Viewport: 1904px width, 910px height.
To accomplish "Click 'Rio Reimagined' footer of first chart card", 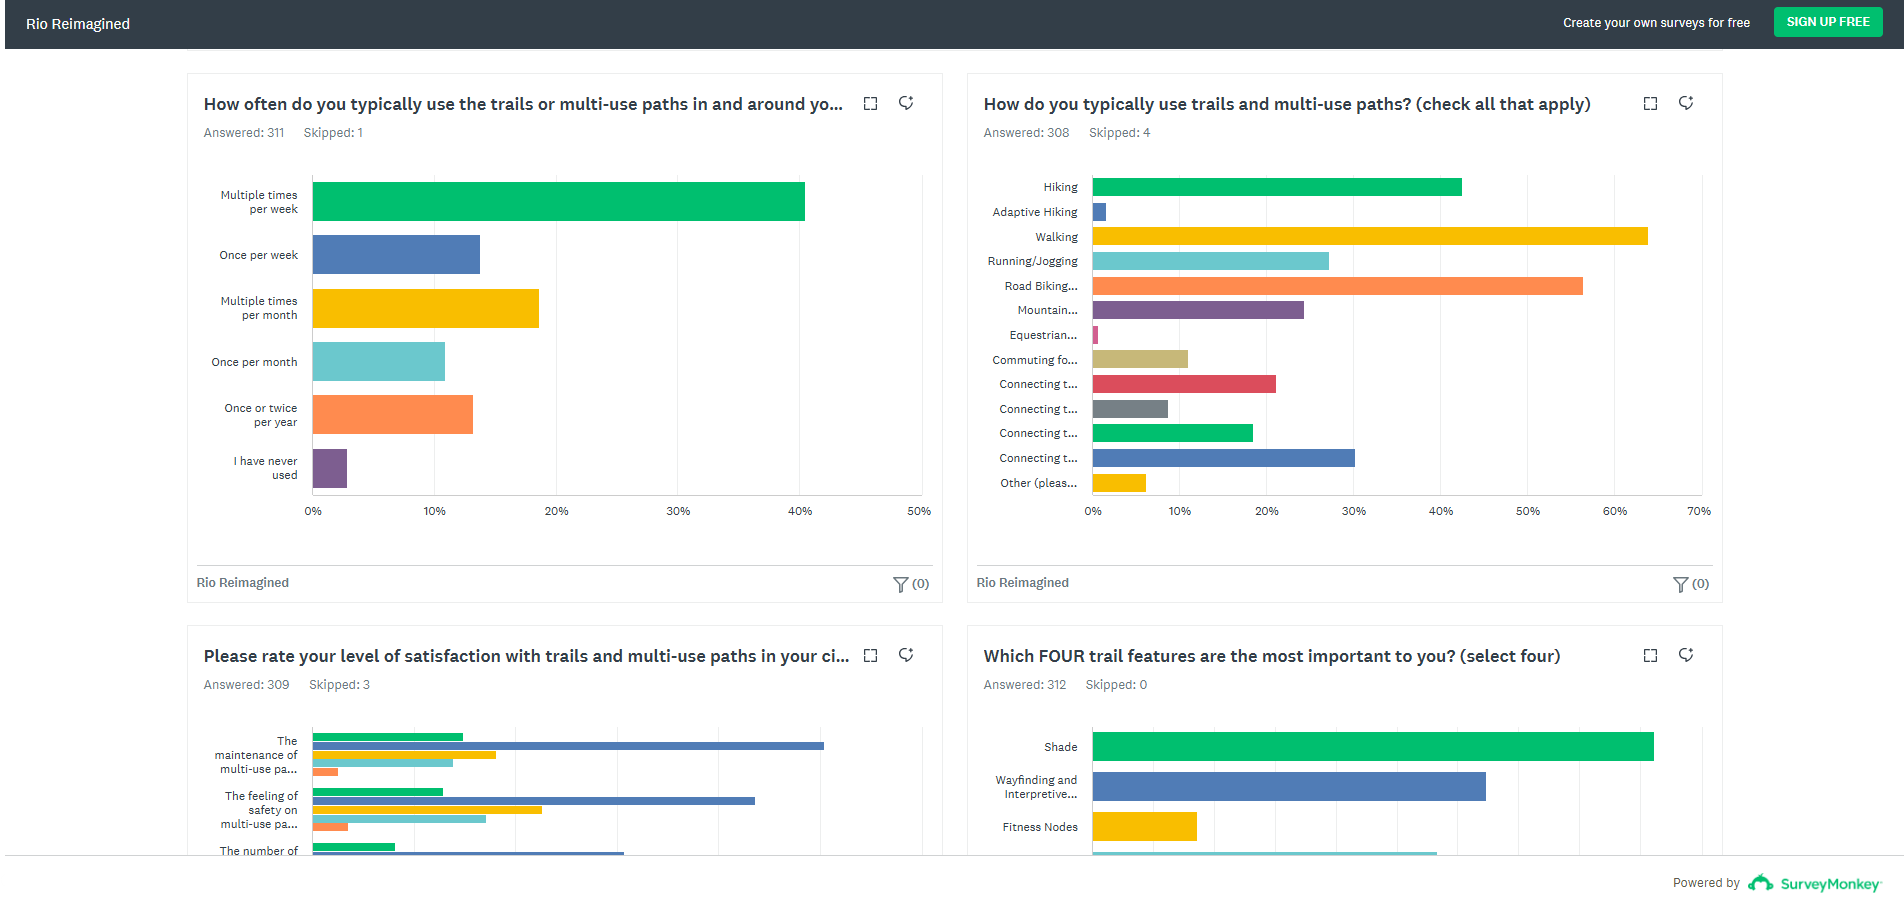I will (x=243, y=583).
